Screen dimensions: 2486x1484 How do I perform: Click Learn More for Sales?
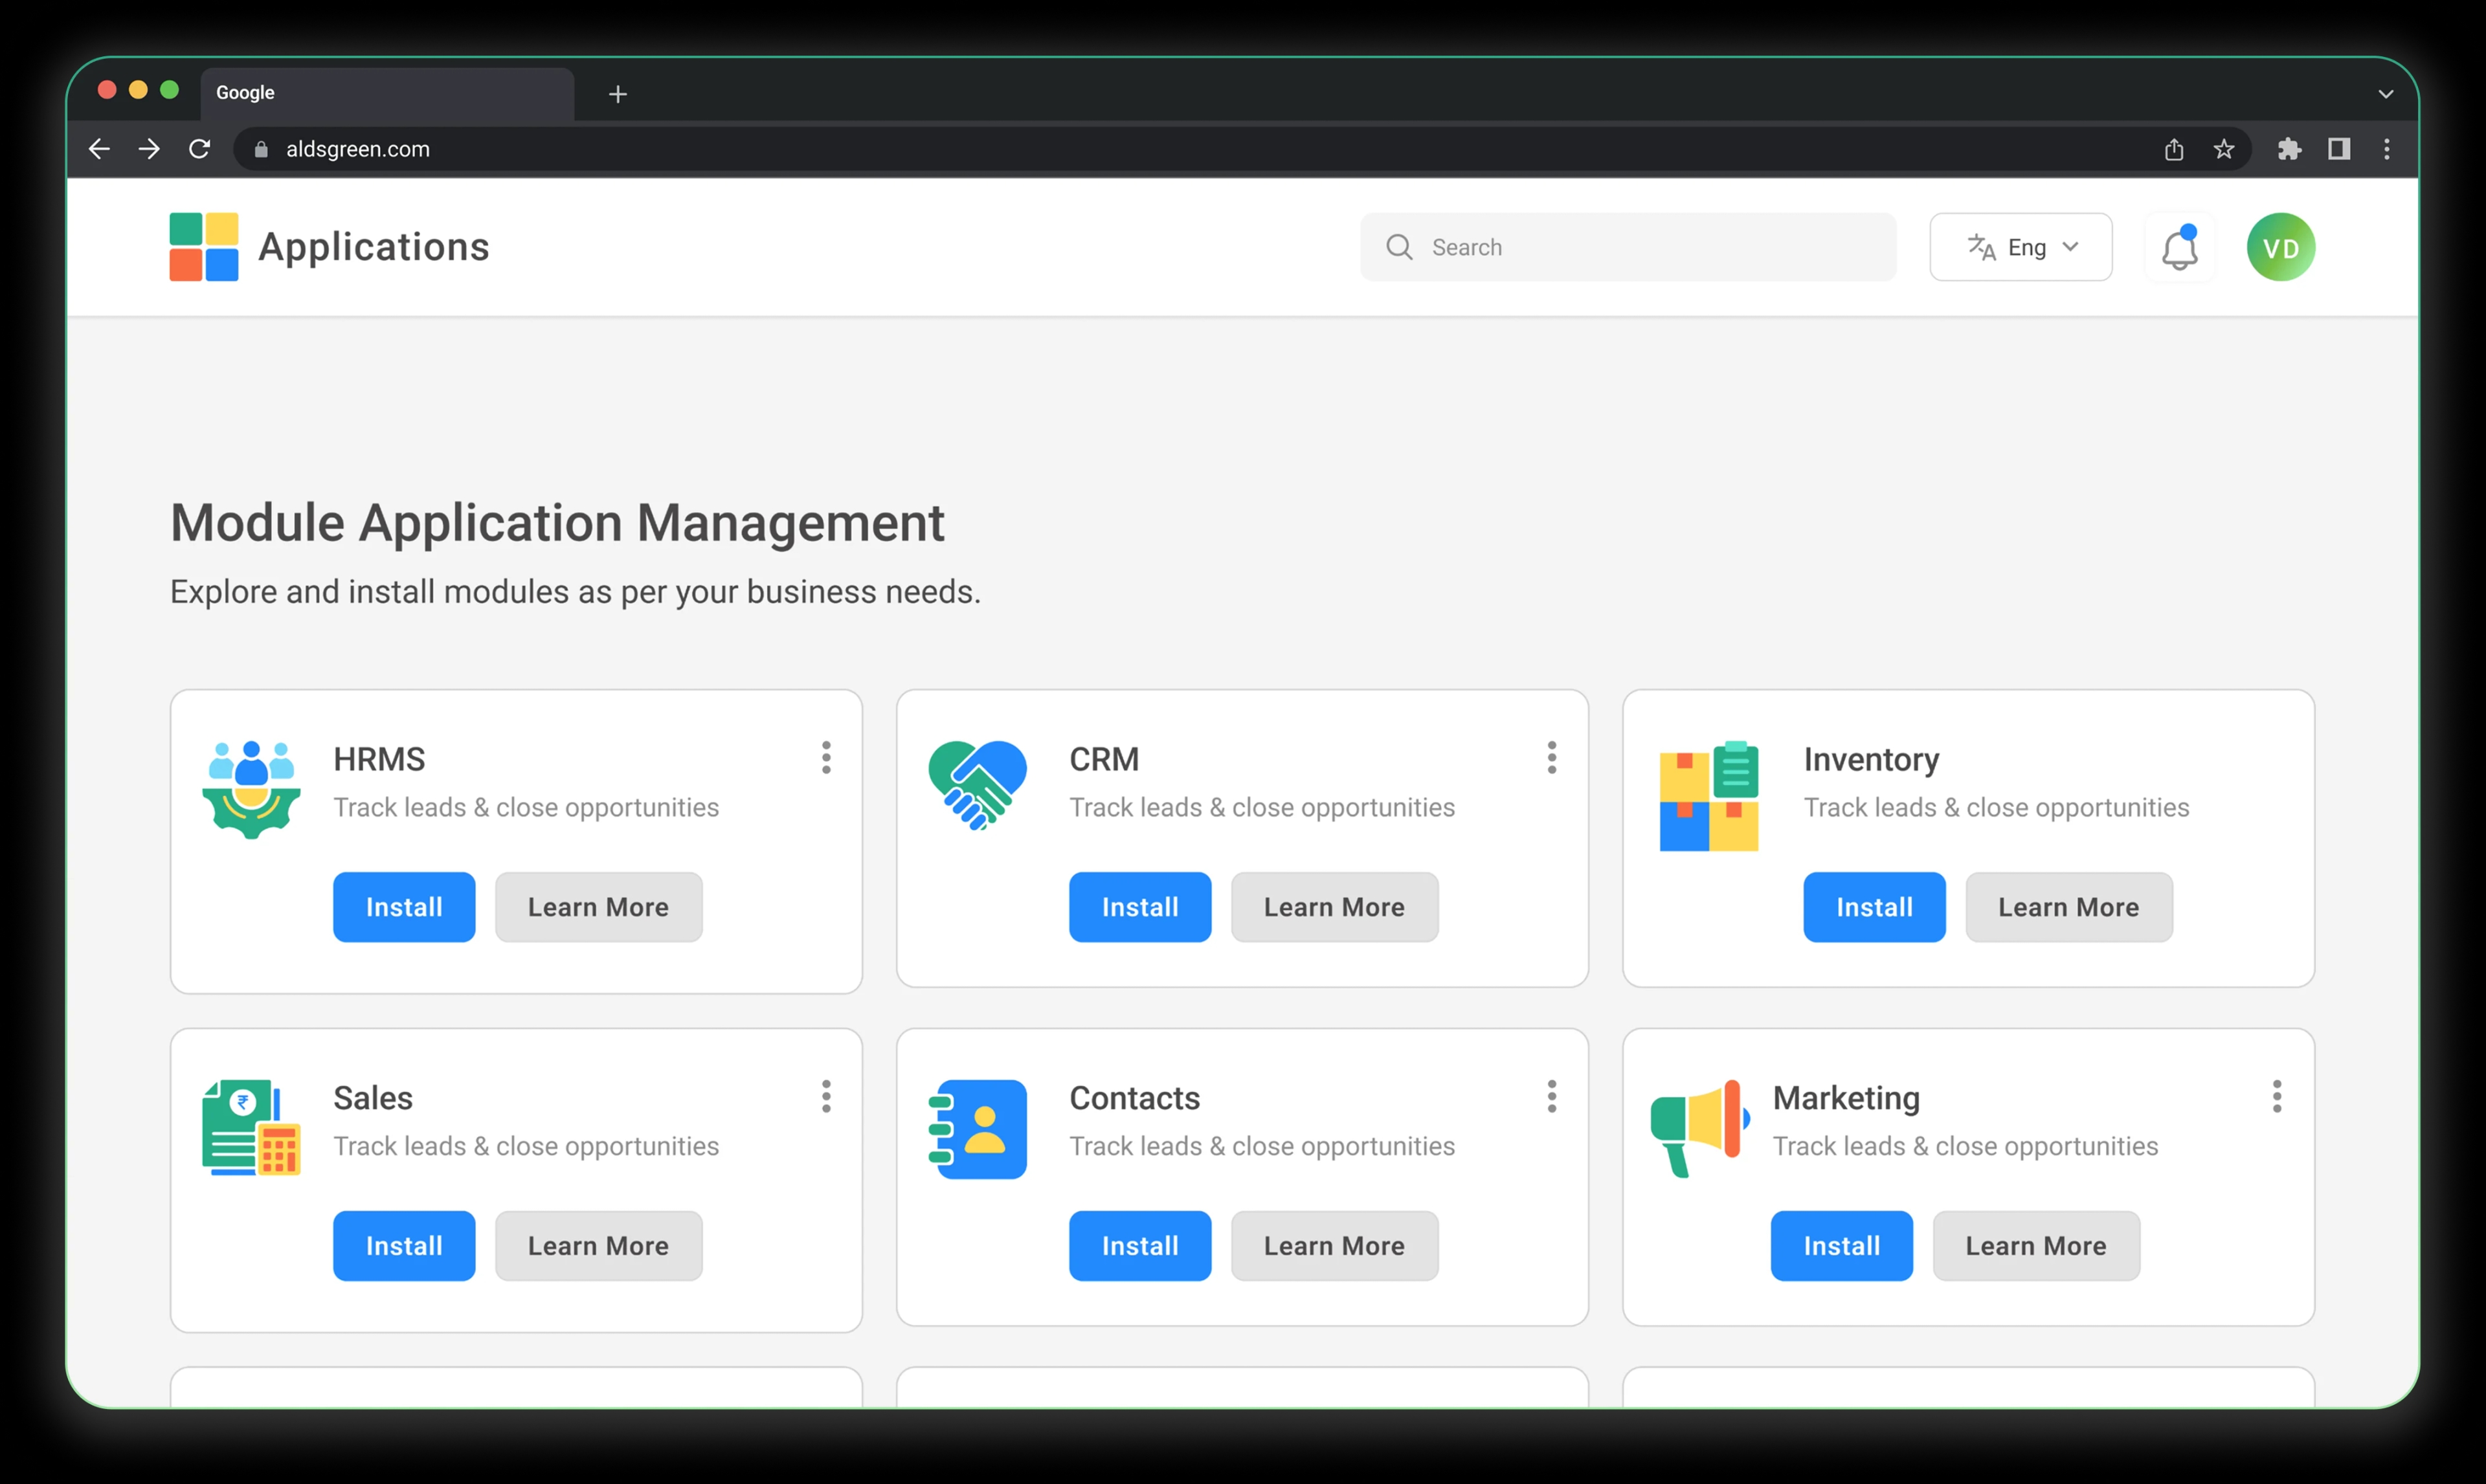click(598, 1246)
